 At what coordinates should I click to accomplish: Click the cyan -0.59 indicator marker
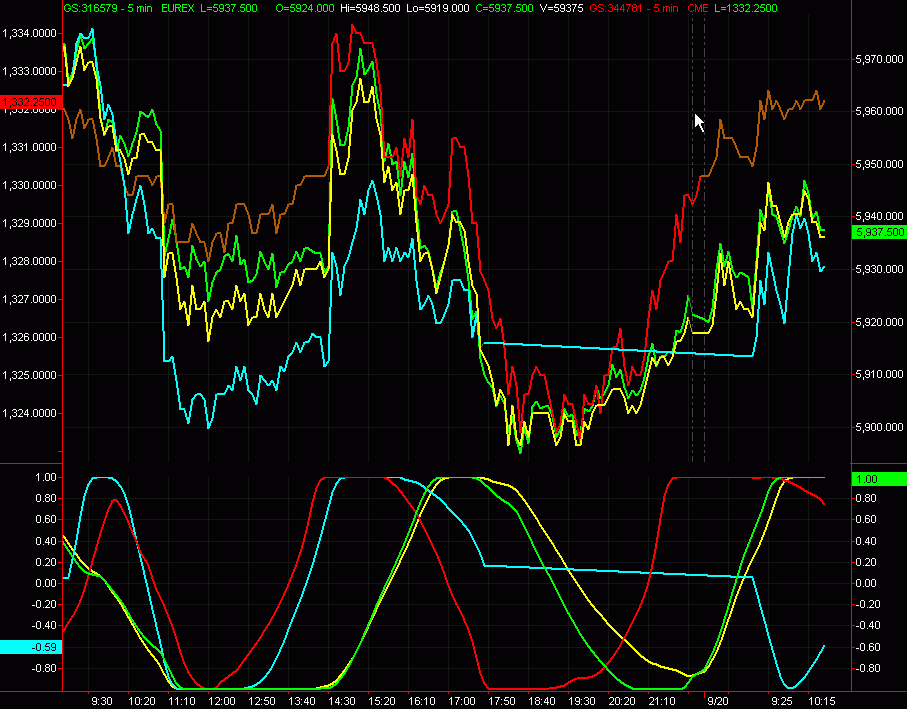[x=30, y=647]
